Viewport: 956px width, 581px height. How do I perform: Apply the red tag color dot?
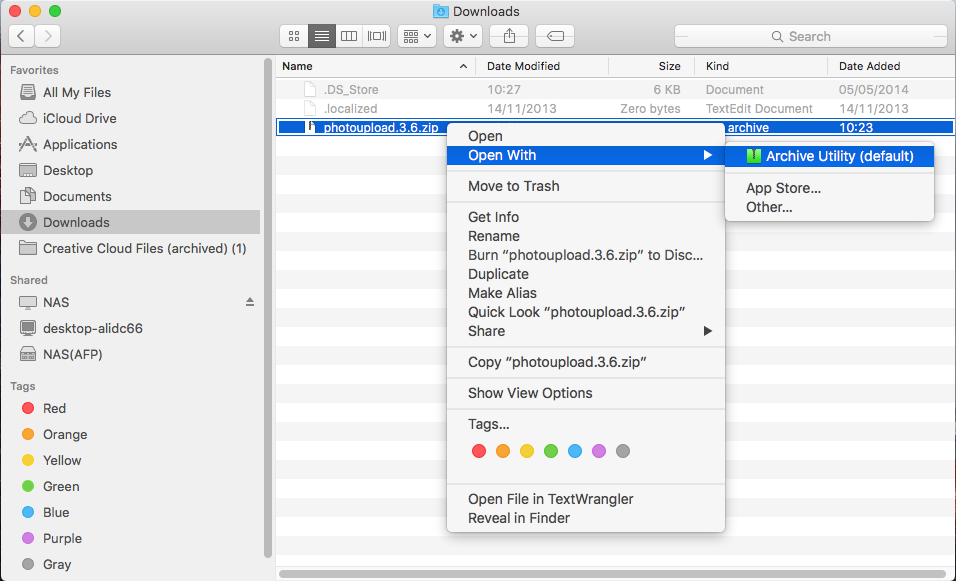478,451
